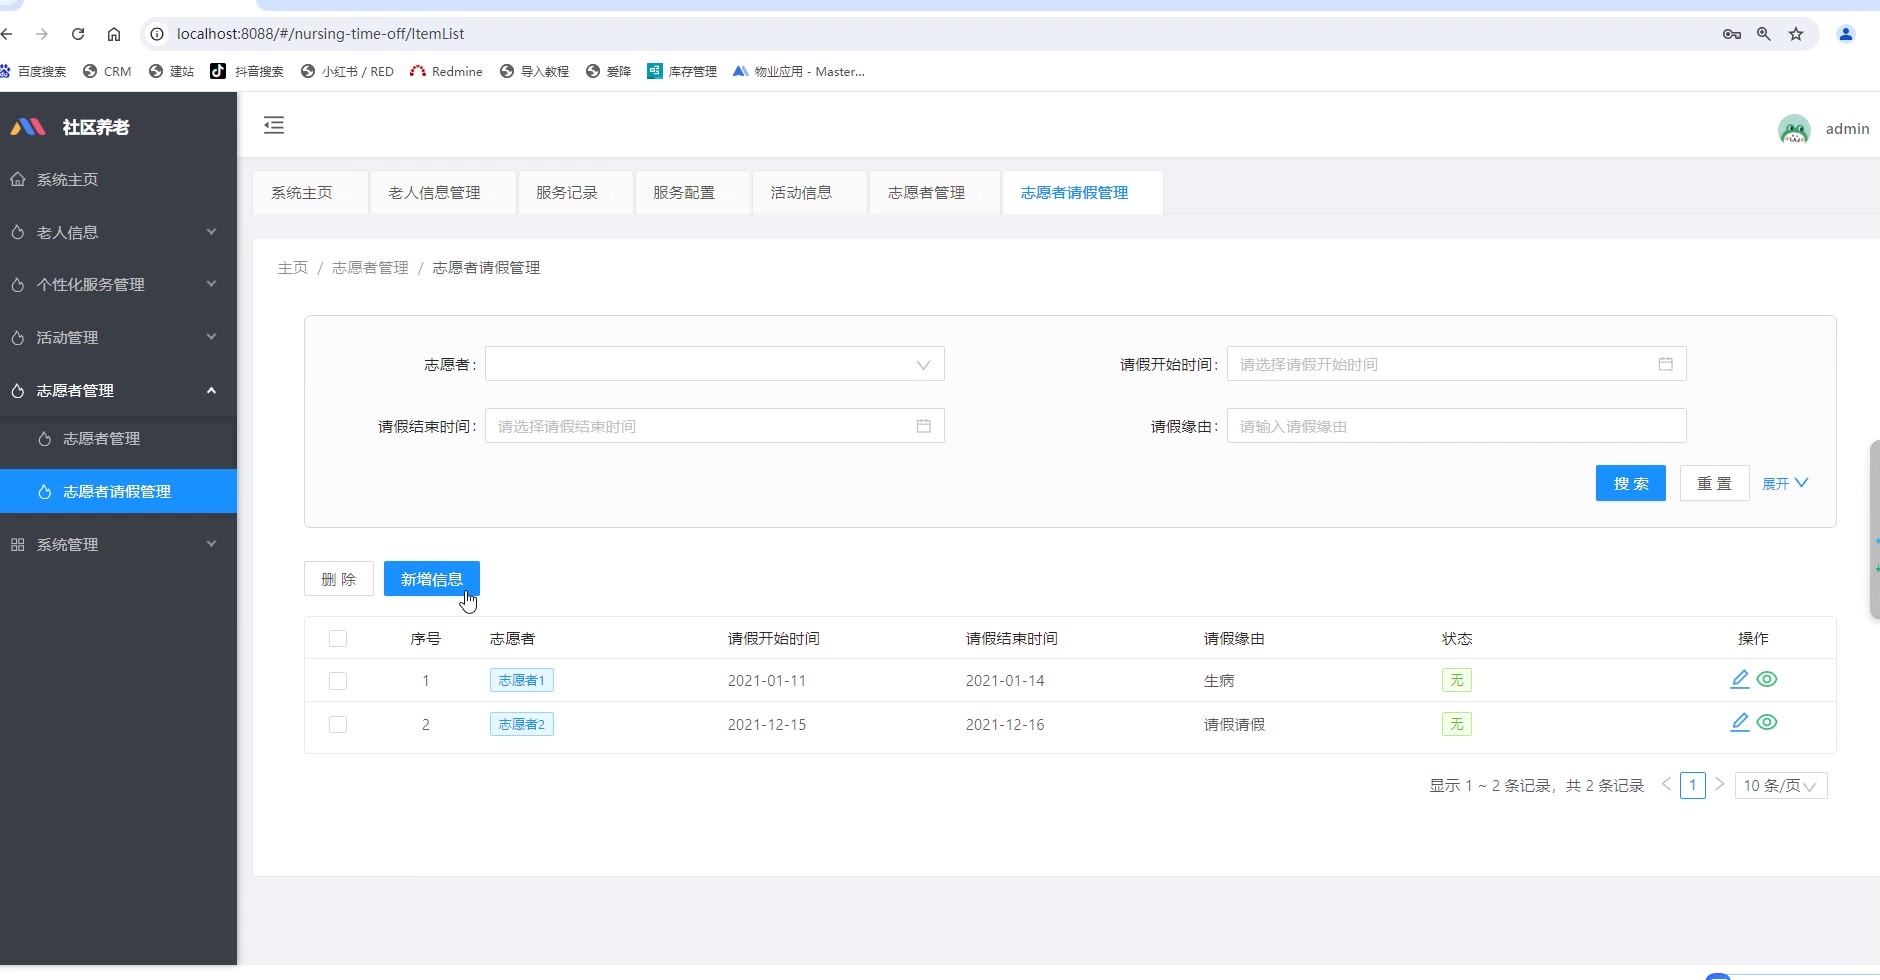Check the row 1 志愿者1 checkbox
The image size is (1880, 980).
(x=338, y=681)
